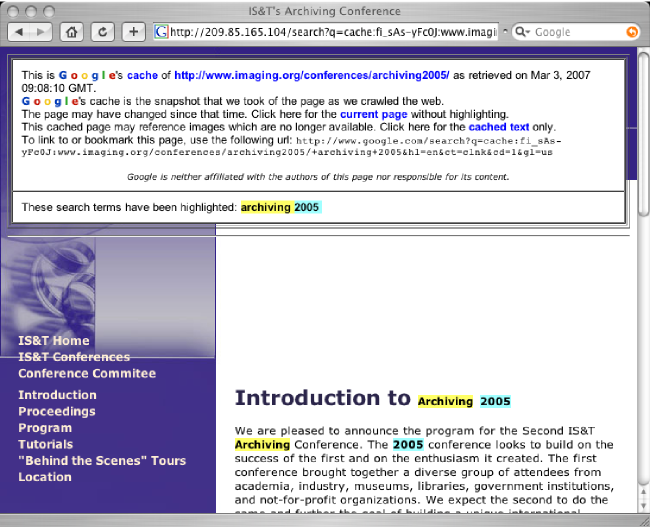Follow the 'cached text' link

(499, 127)
